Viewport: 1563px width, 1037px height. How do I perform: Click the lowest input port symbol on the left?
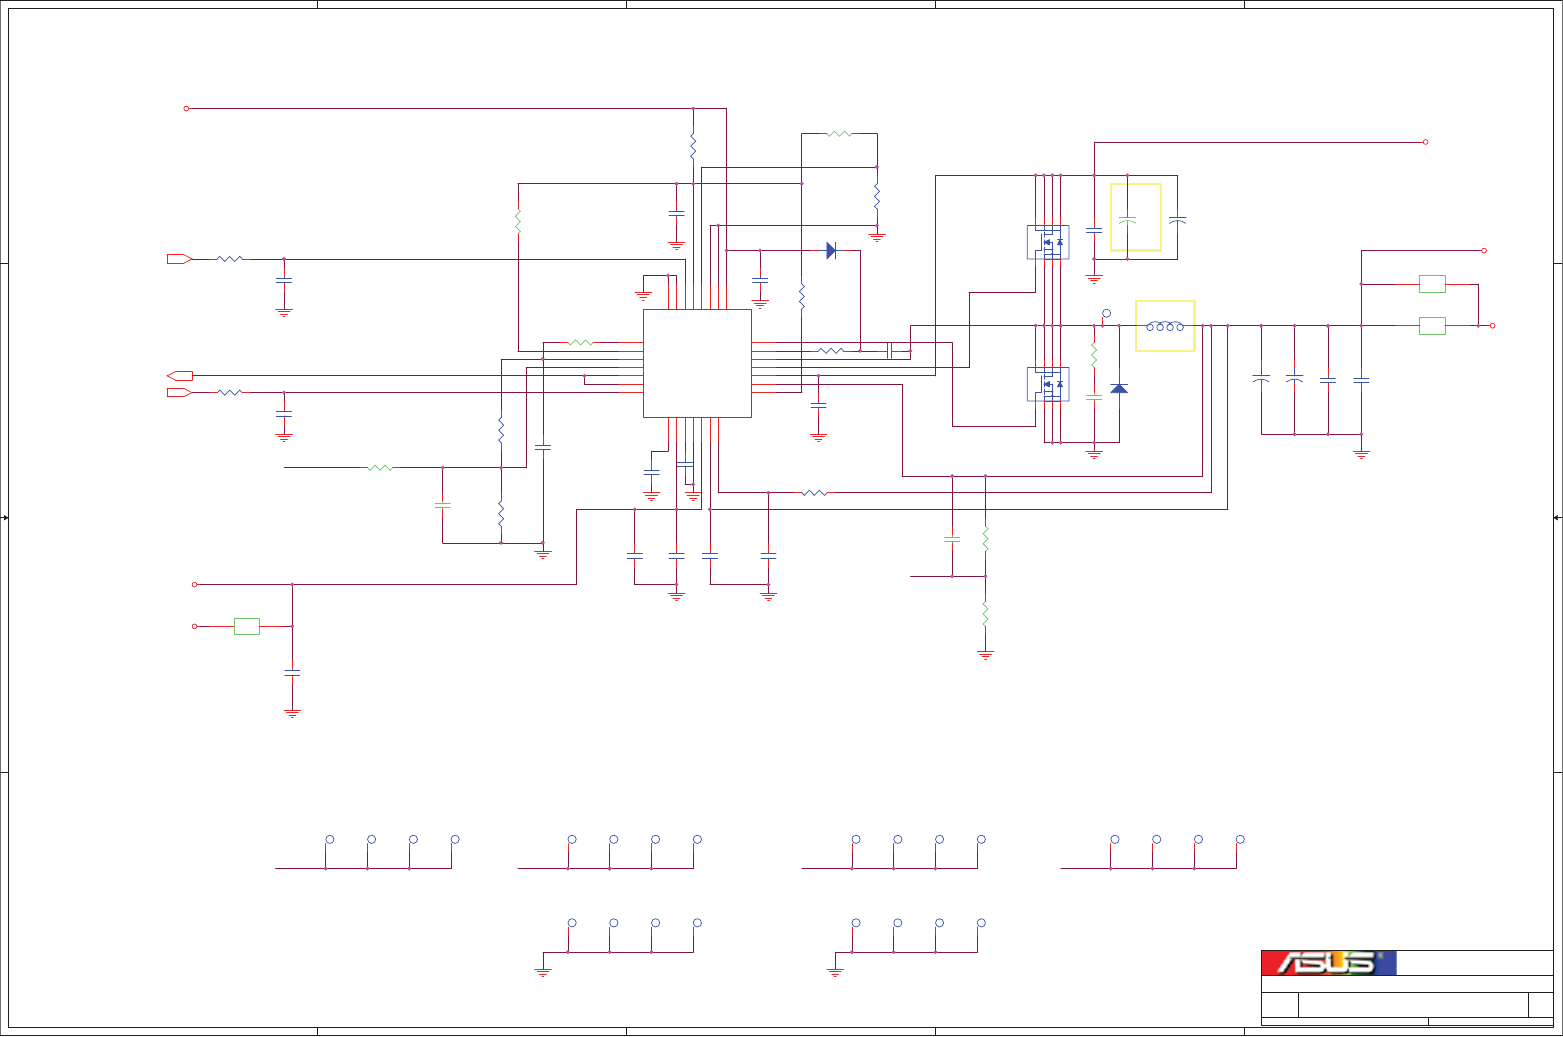(x=179, y=392)
